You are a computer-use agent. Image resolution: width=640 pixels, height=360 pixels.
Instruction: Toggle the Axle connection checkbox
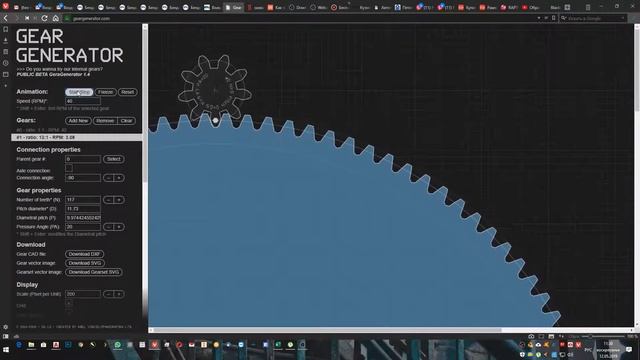pyautogui.click(x=69, y=168)
